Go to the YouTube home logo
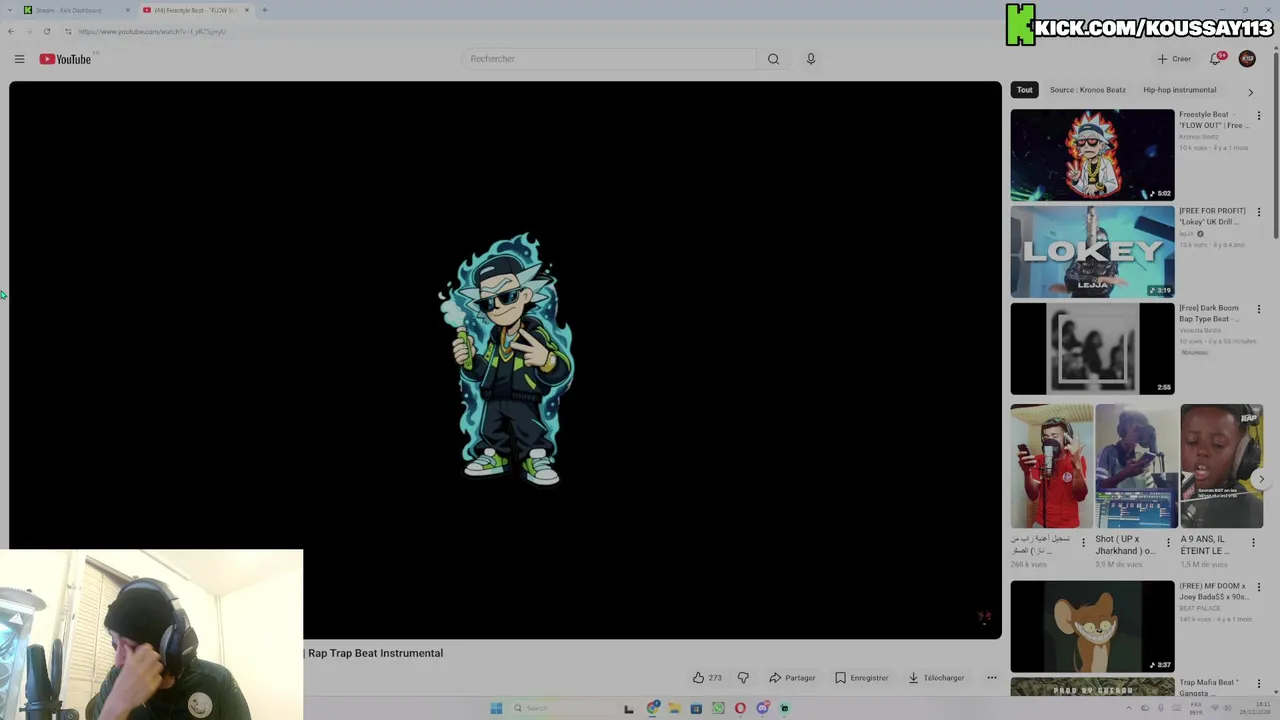Screen dimensions: 1280x720 pos(65,59)
